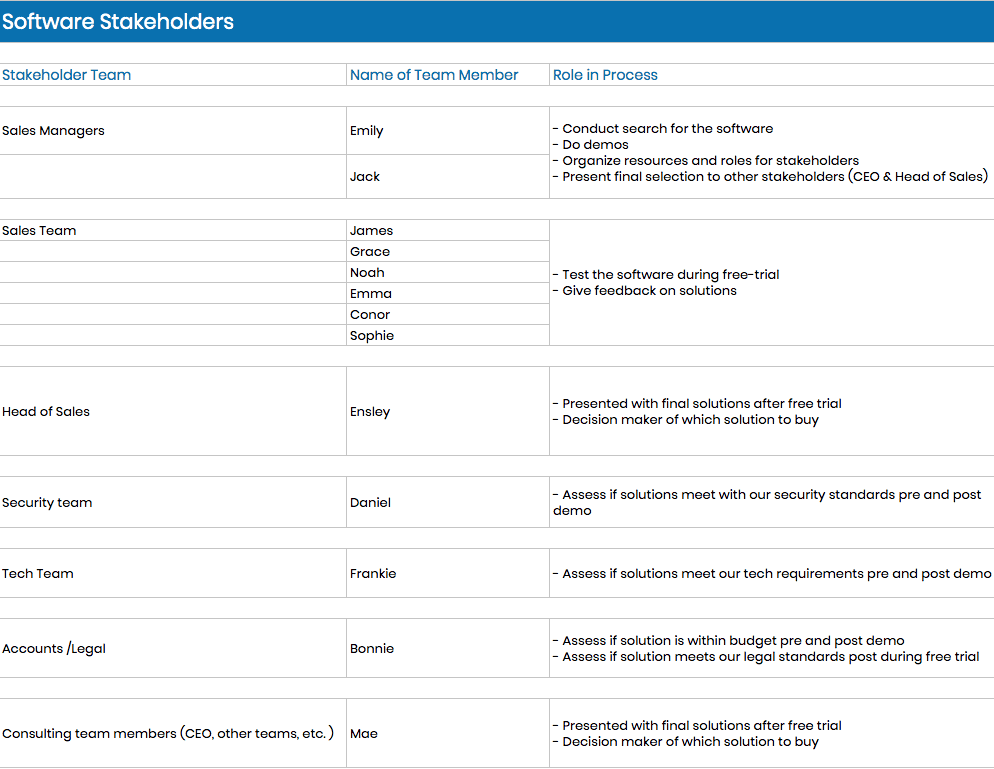This screenshot has width=994, height=769.
Task: Click the Stakeholder Team column header
Action: click(173, 75)
